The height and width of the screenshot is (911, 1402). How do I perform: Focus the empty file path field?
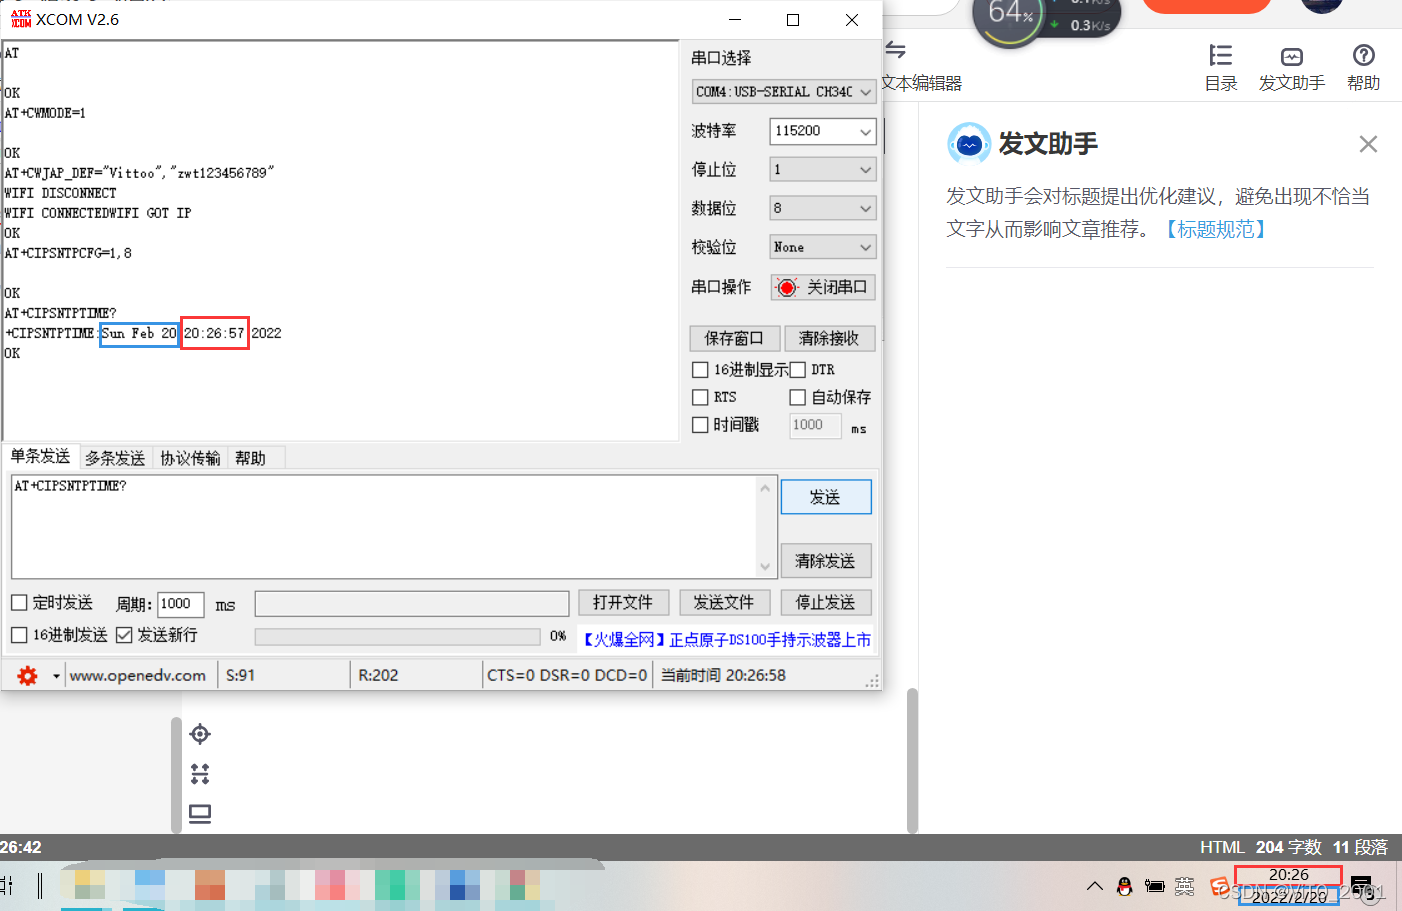click(412, 603)
